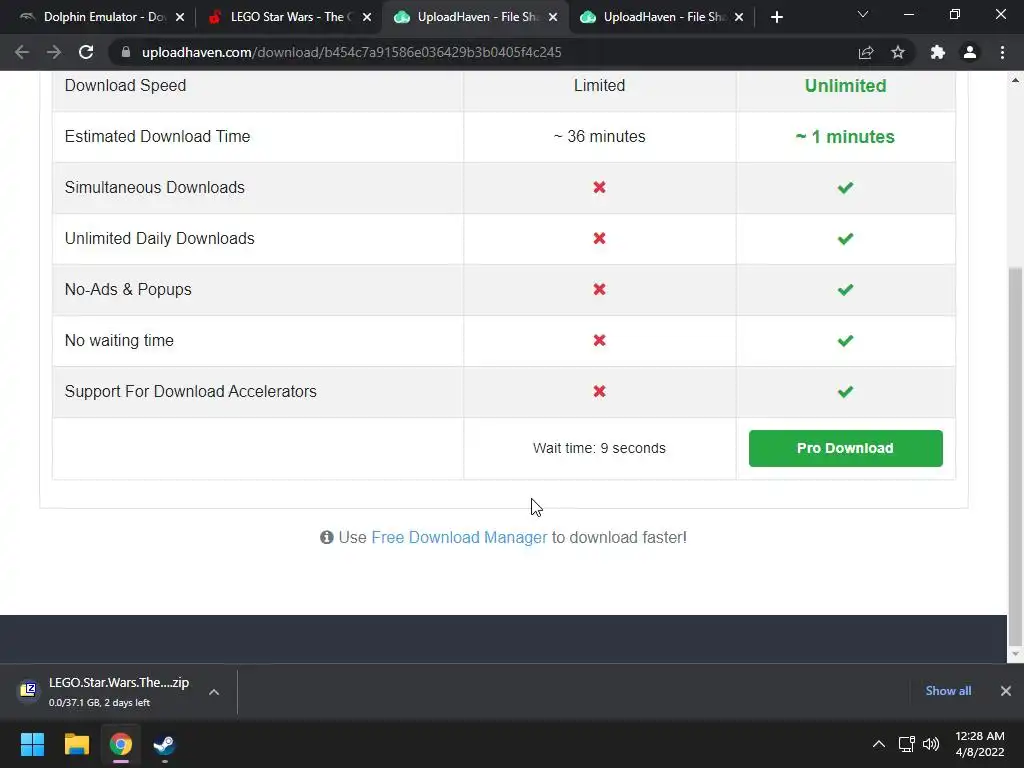
Task: Click the page vertical scrollbar thumb
Action: [x=1015, y=455]
